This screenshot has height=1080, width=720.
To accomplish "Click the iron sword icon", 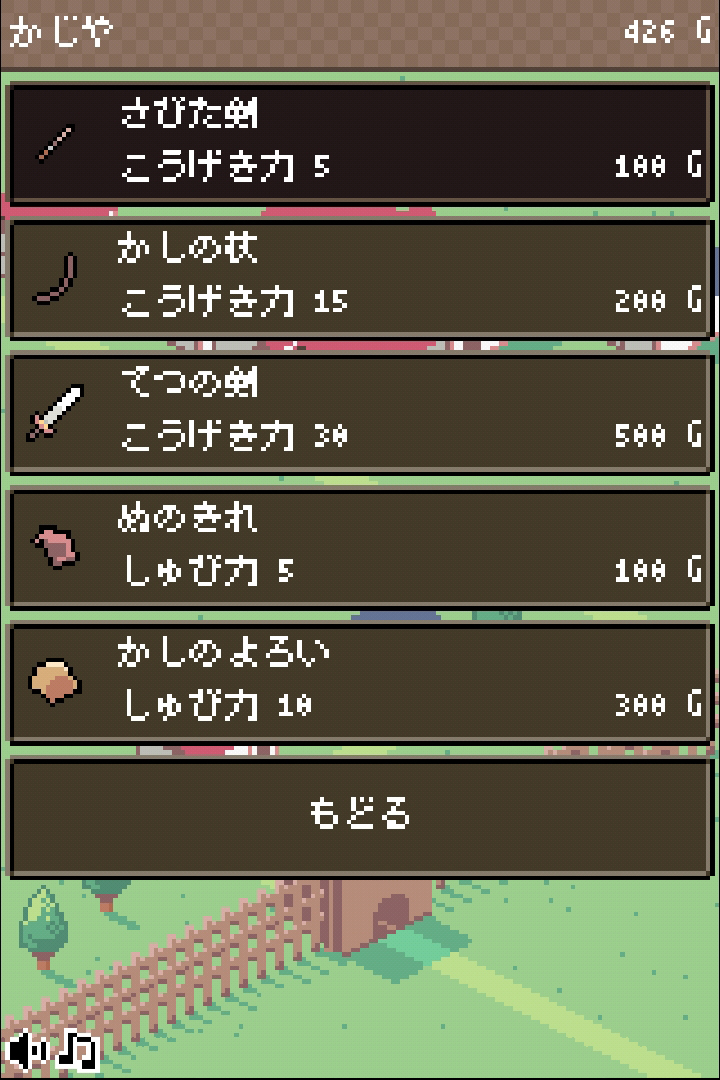I will 55,413.
